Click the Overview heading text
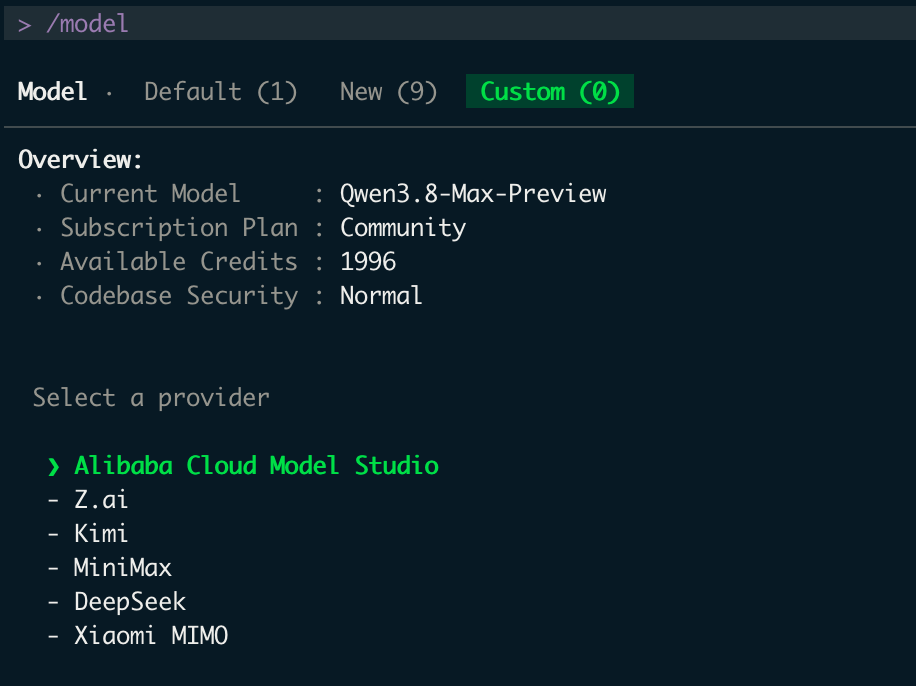Image resolution: width=916 pixels, height=686 pixels. pos(80,160)
